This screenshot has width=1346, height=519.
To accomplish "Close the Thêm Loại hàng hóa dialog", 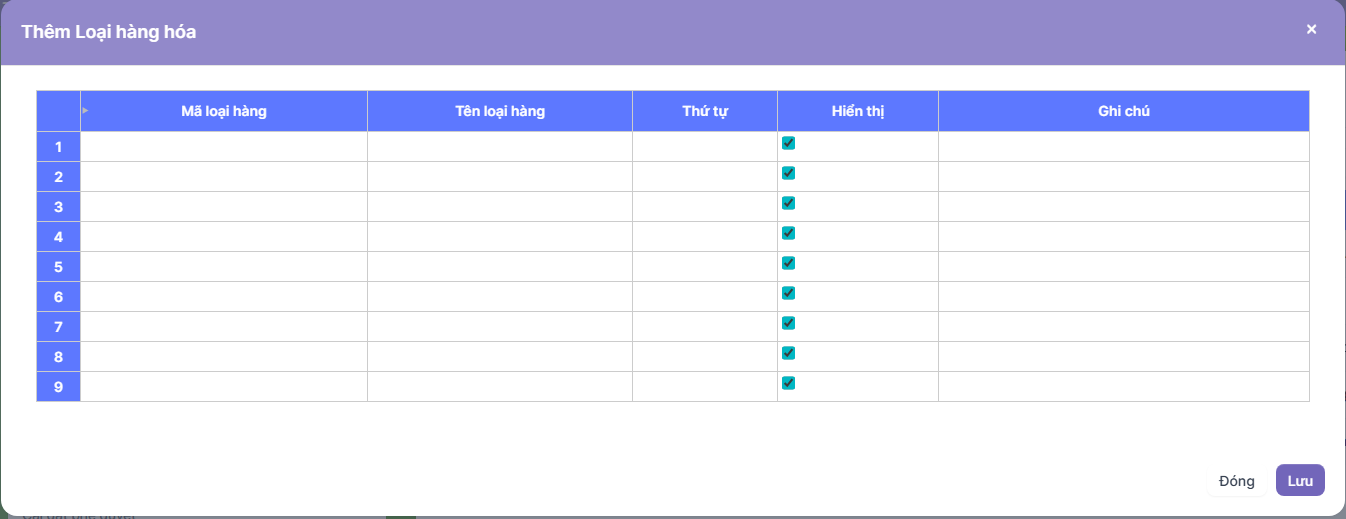I will point(1311,30).
